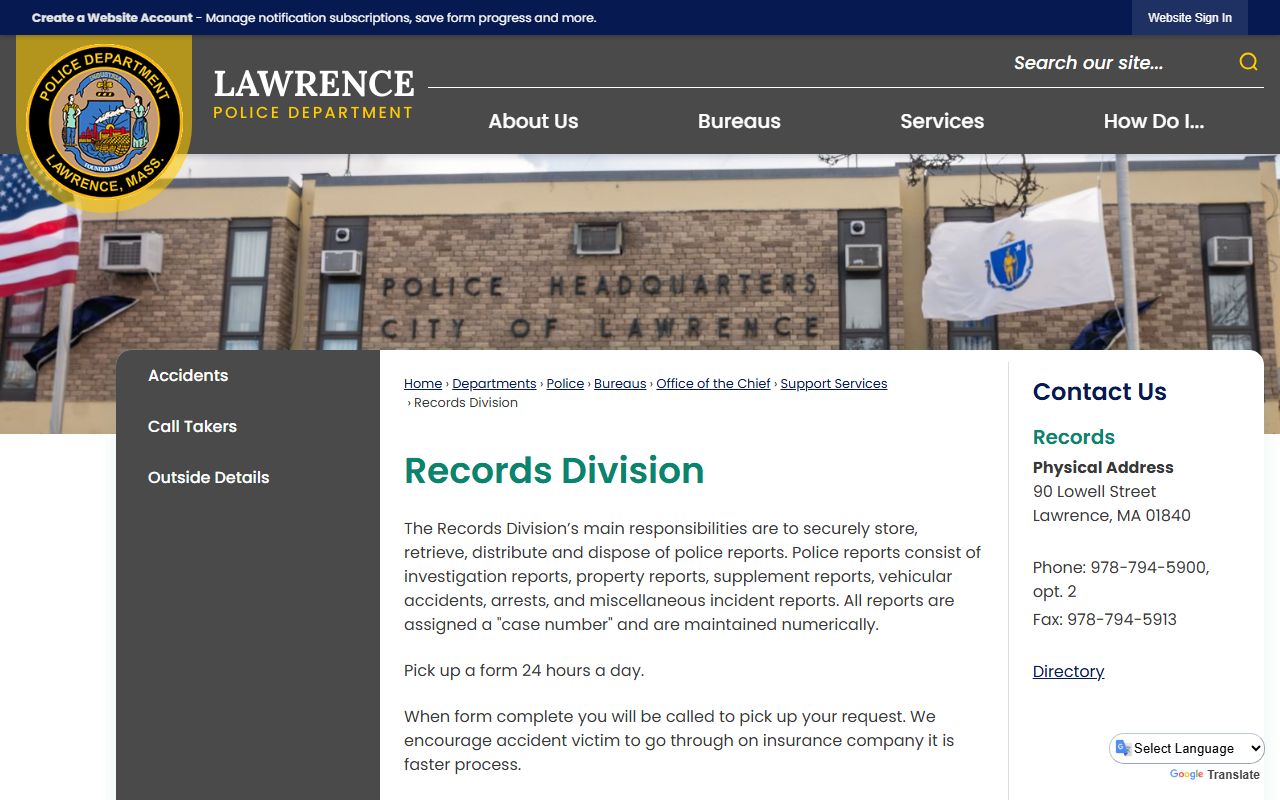This screenshot has height=800, width=1280.
Task: Click the Records Division breadcrumb text
Action: tap(466, 403)
